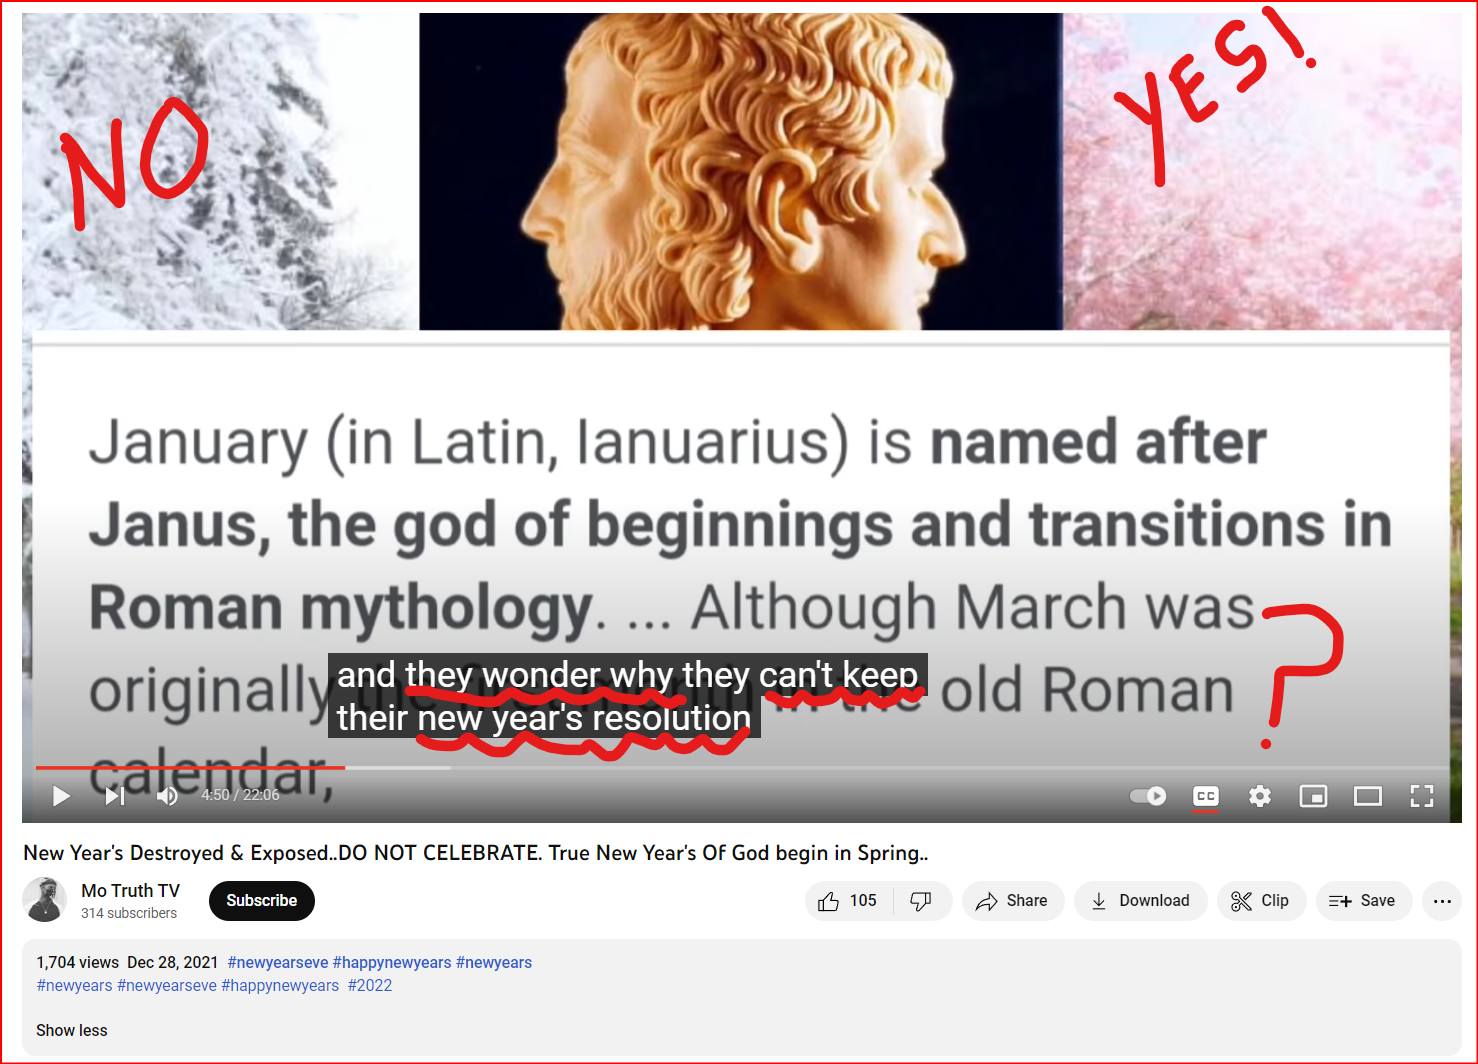Image resolution: width=1478 pixels, height=1064 pixels.
Task: Toggle the autoplay switch
Action: 1148,796
